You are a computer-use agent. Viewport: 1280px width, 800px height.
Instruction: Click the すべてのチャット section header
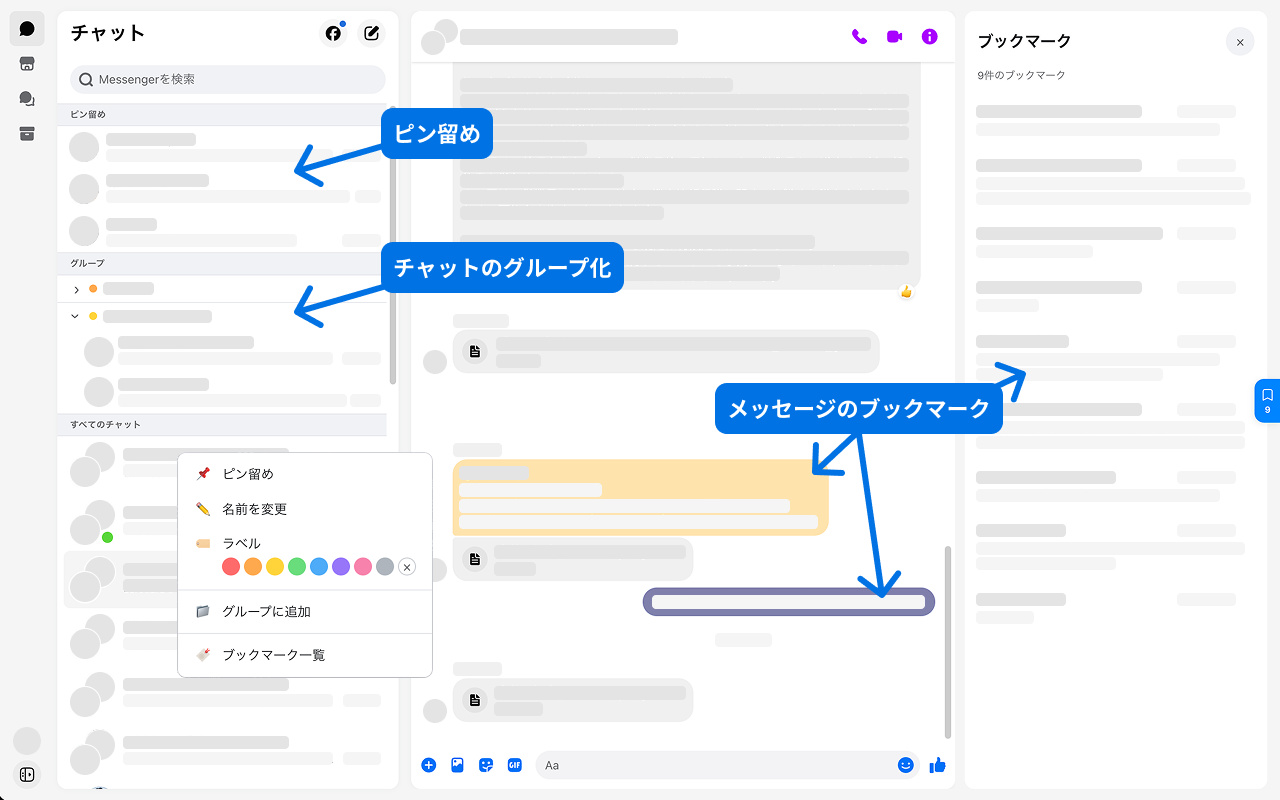(222, 424)
